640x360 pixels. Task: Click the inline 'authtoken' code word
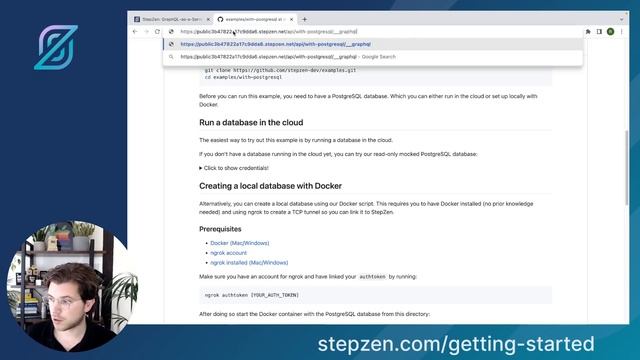click(372, 277)
